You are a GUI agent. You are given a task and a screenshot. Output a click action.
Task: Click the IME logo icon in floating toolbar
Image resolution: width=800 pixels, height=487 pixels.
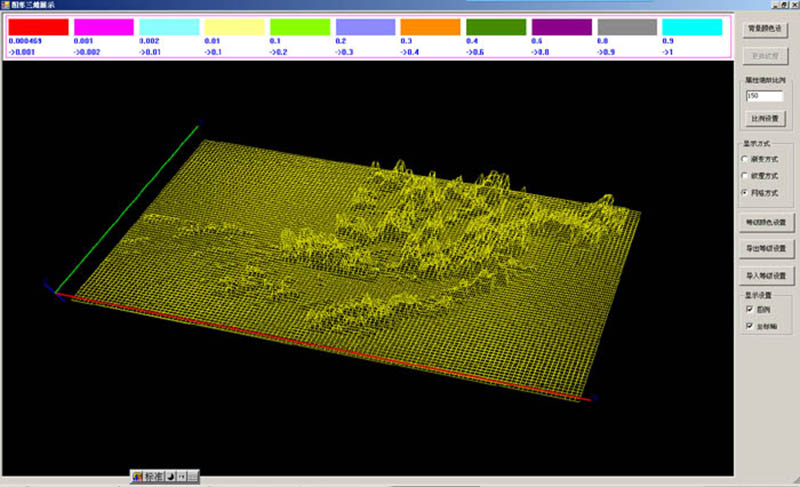click(137, 476)
